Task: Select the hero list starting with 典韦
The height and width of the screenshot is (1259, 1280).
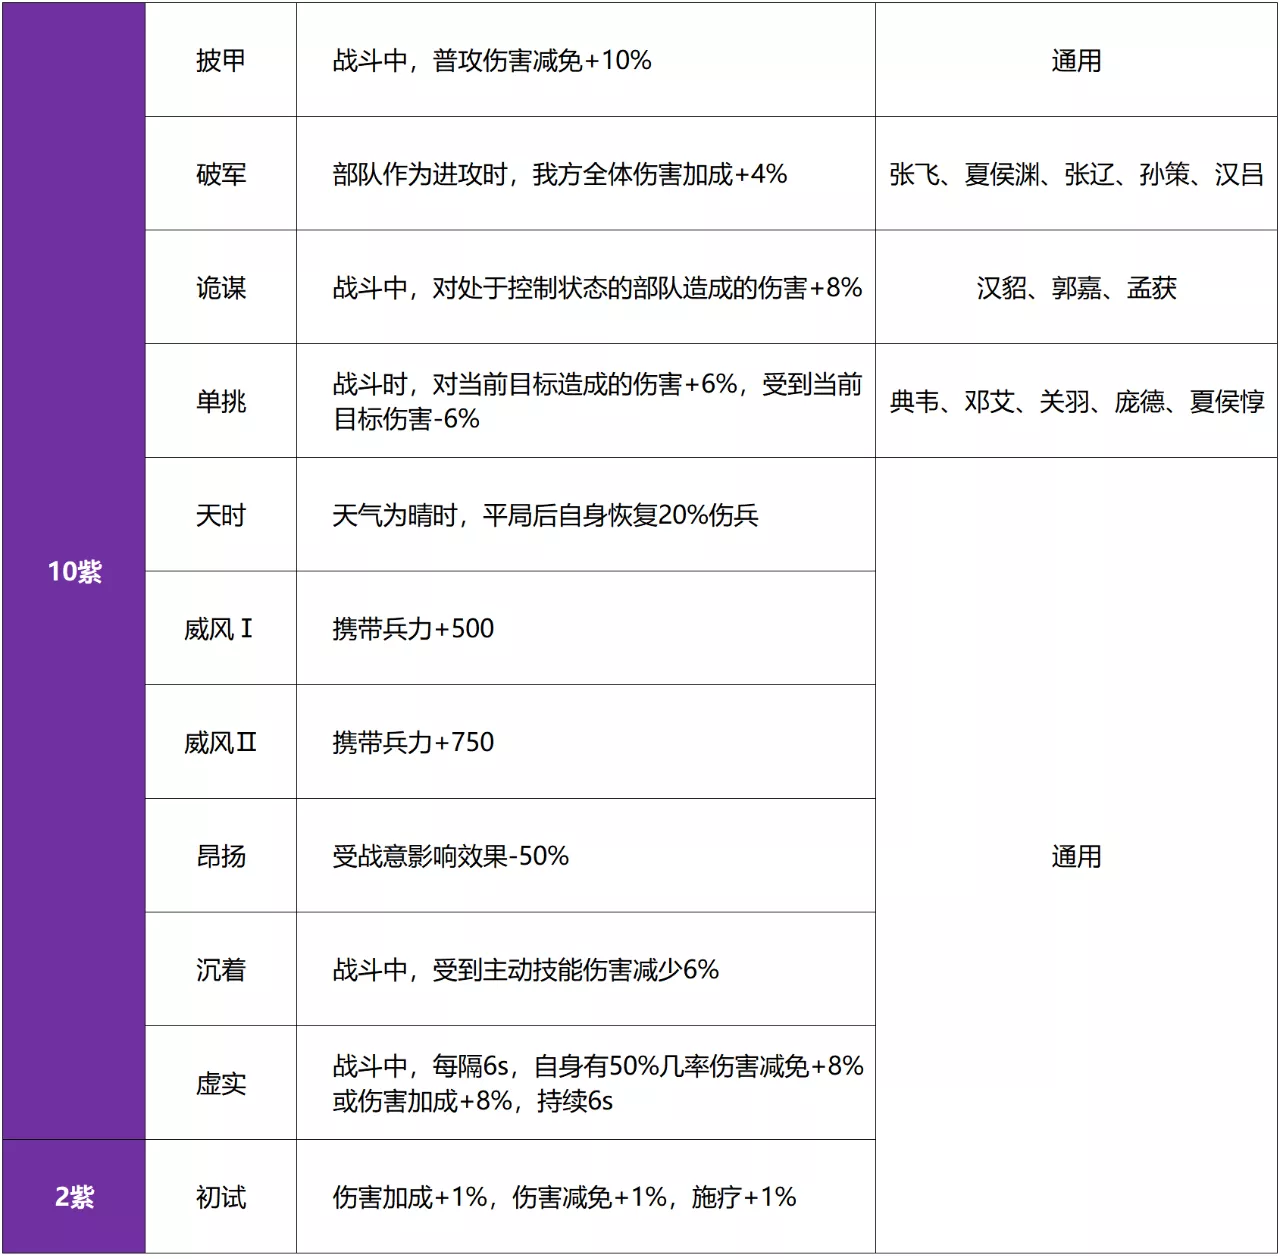Action: coord(1076,402)
